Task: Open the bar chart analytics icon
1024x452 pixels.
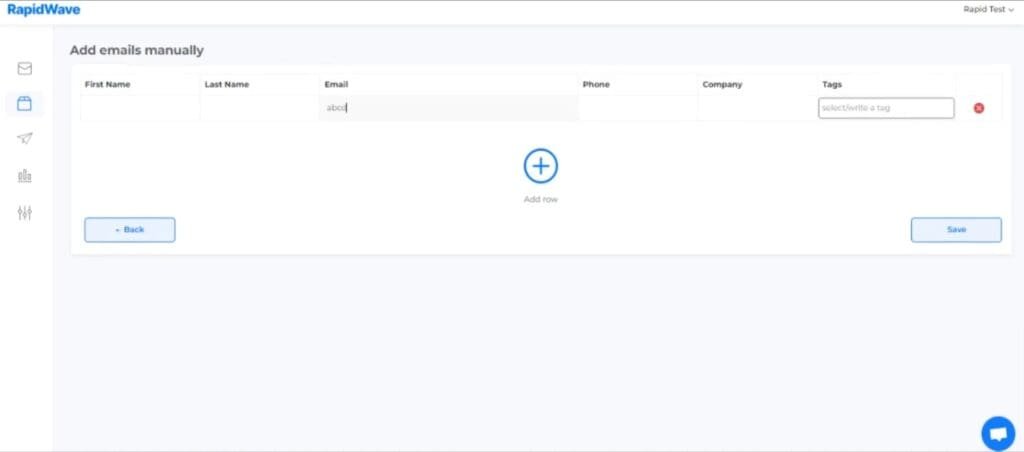Action: [x=25, y=176]
